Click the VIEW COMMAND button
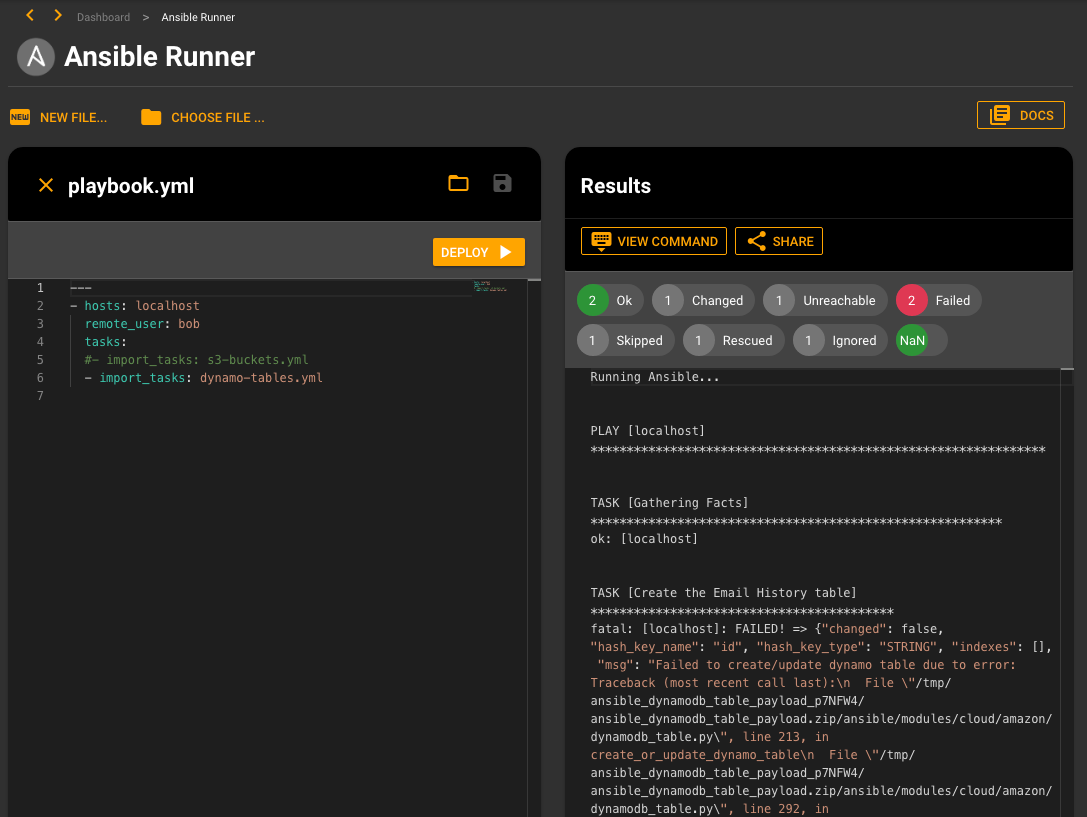 tap(654, 240)
